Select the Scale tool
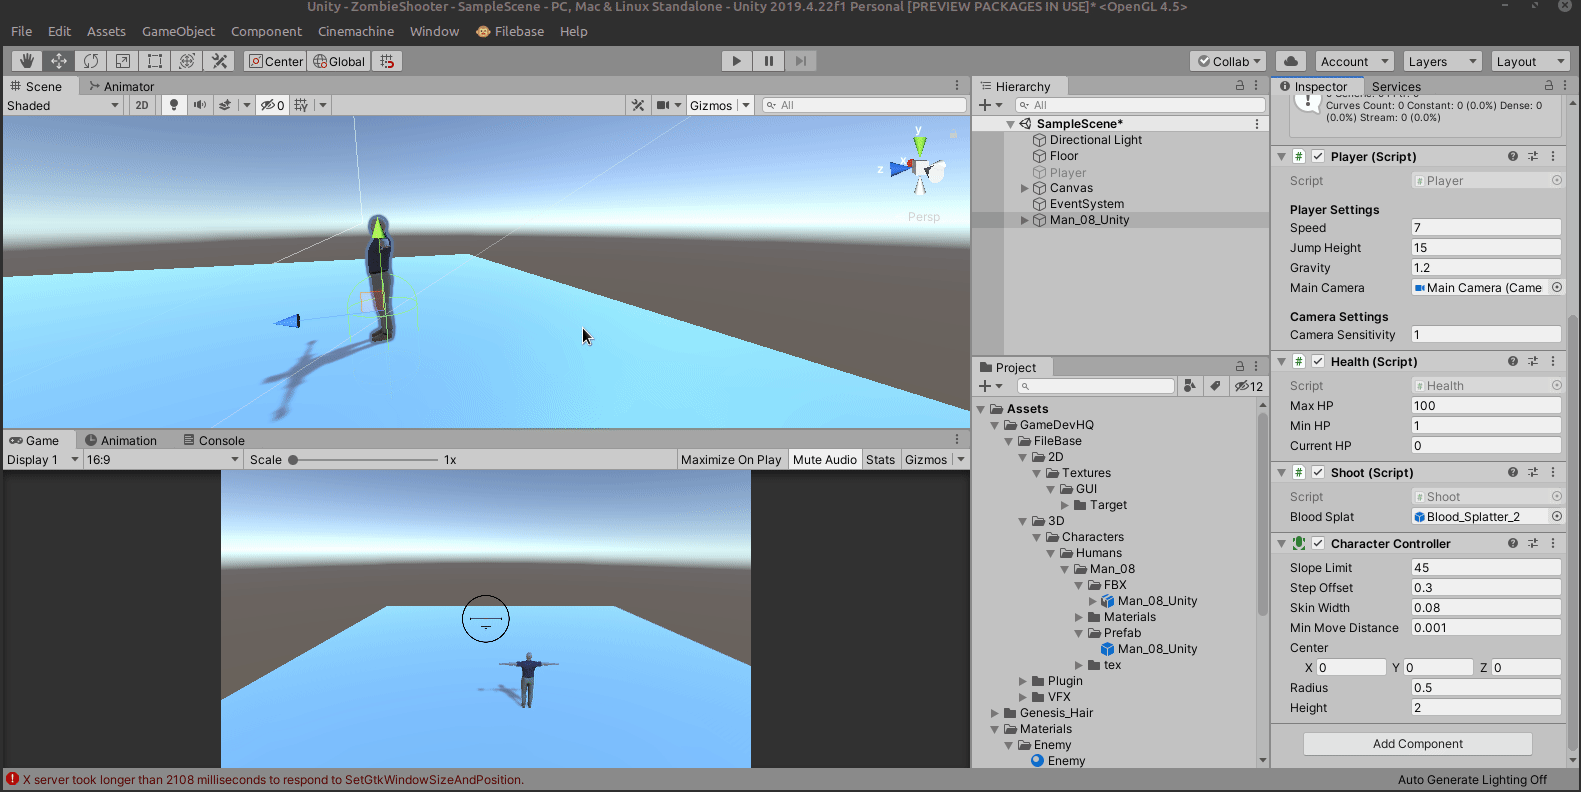The width and height of the screenshot is (1581, 792). tap(123, 61)
